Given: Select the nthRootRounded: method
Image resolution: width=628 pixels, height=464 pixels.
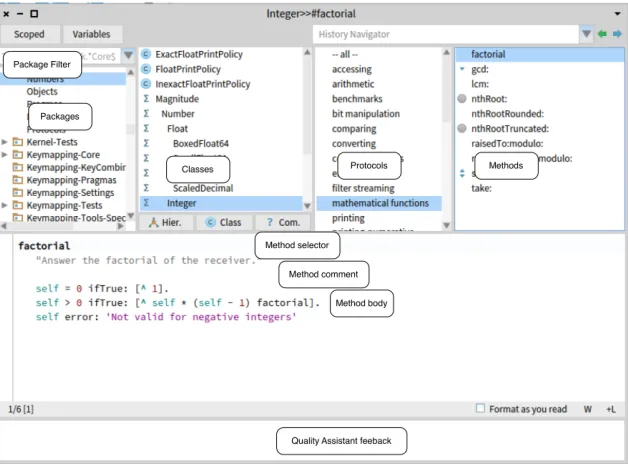Looking at the screenshot, I should [507, 114].
